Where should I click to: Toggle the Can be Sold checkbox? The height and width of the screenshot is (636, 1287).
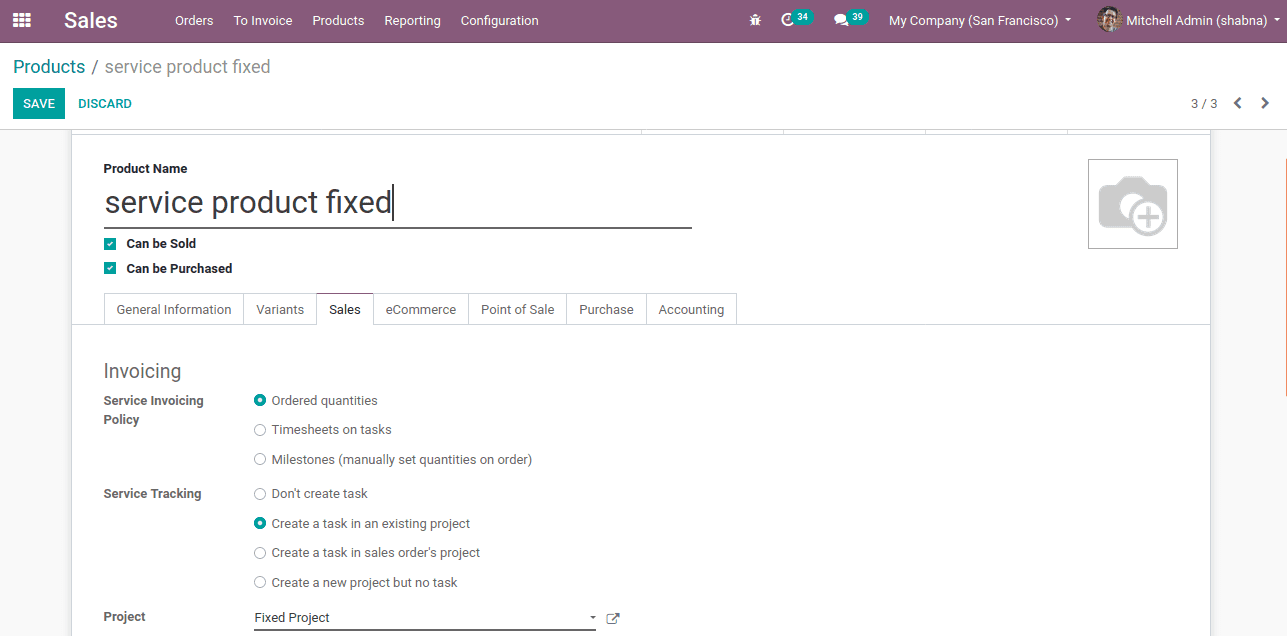pos(110,243)
